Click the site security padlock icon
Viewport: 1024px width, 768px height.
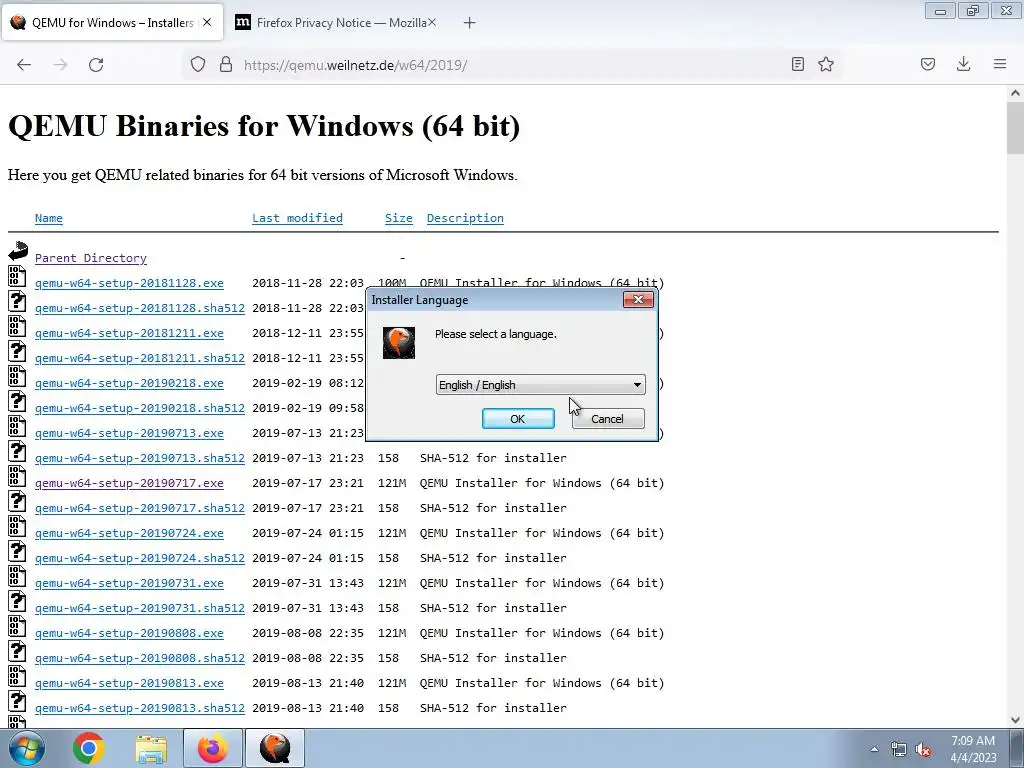click(226, 64)
